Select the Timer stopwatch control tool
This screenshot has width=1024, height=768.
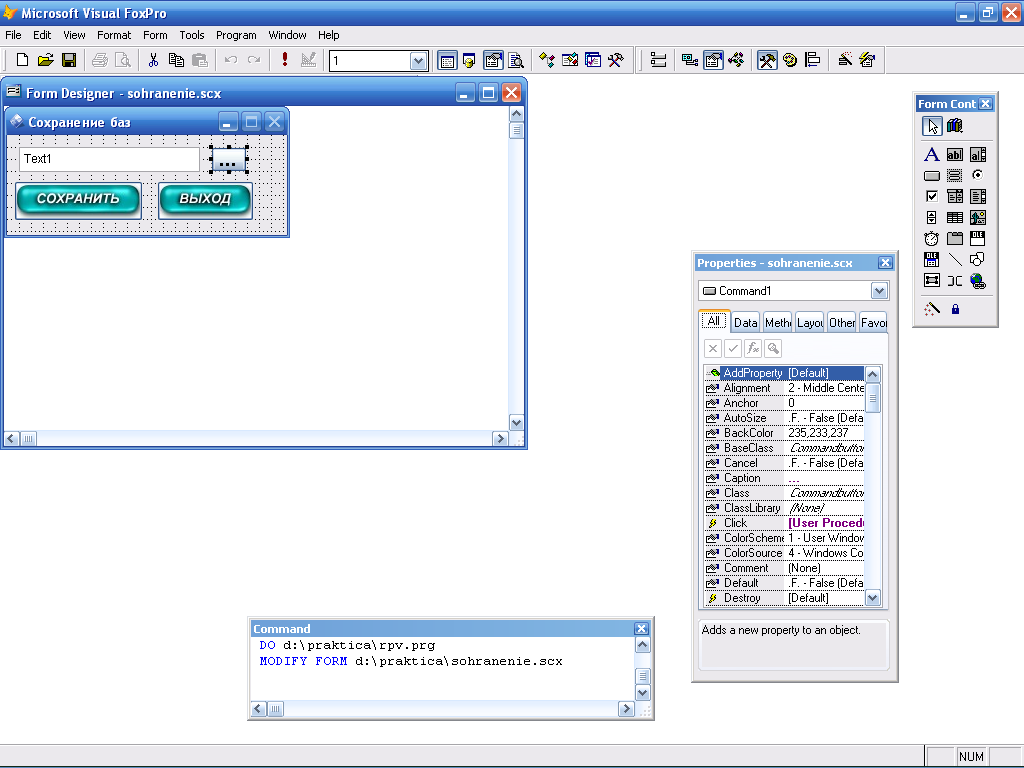(931, 238)
